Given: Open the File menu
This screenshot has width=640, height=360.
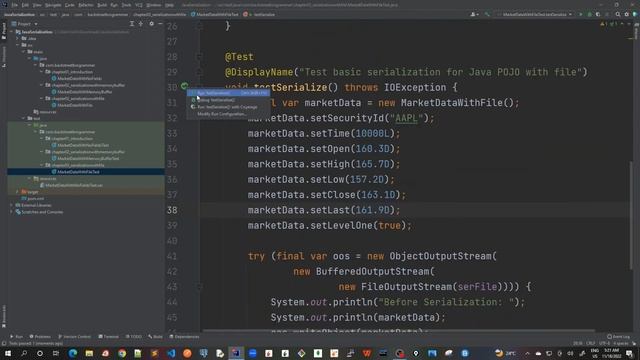Looking at the screenshot, I should (15, 5).
